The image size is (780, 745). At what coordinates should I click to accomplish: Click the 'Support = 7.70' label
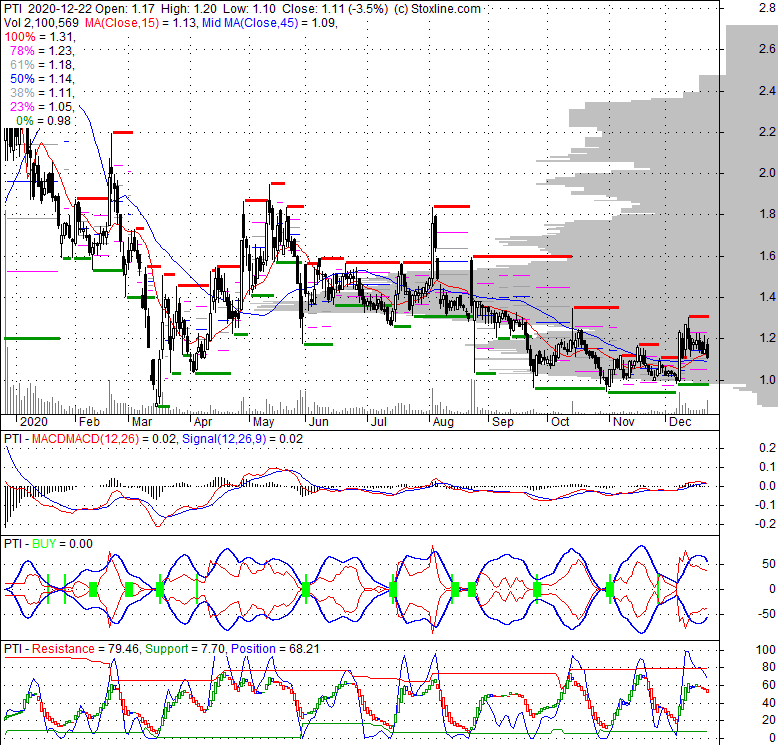tap(186, 649)
